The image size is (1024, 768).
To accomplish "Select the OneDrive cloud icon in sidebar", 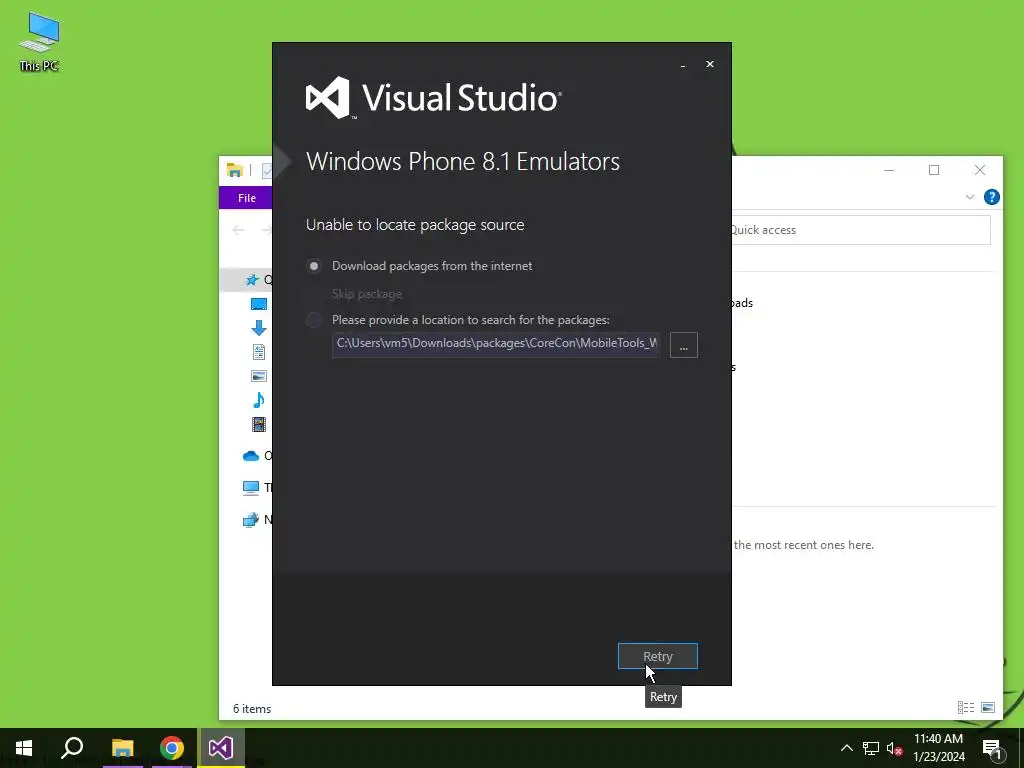I will [x=251, y=456].
